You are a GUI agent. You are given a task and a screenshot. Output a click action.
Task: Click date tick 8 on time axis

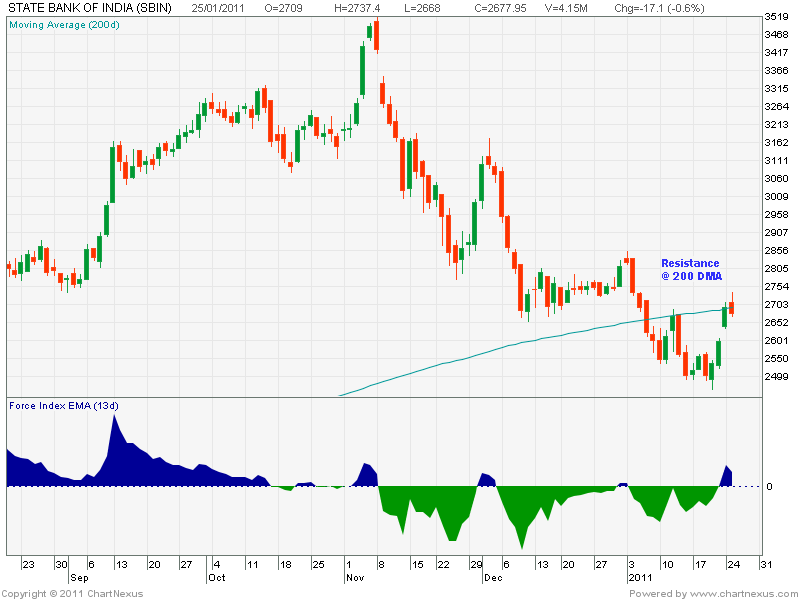pyautogui.click(x=381, y=564)
